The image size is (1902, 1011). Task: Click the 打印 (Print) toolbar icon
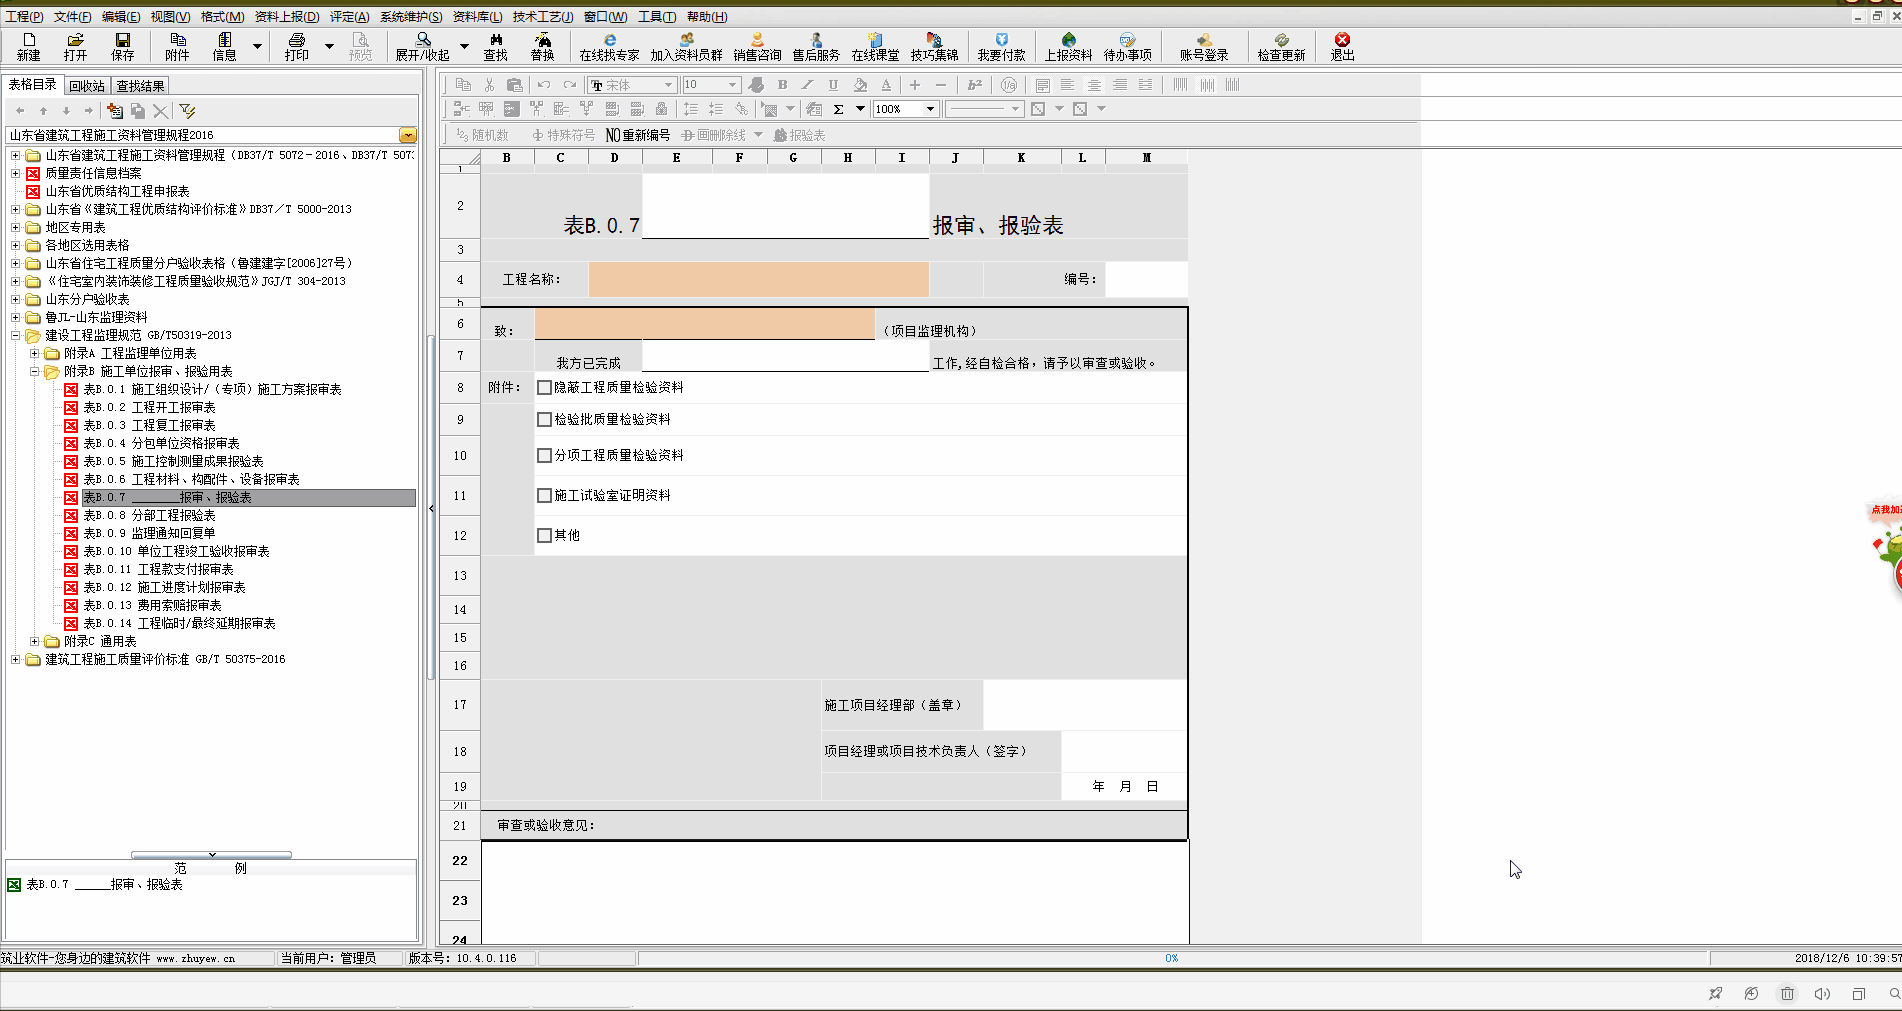coord(296,46)
